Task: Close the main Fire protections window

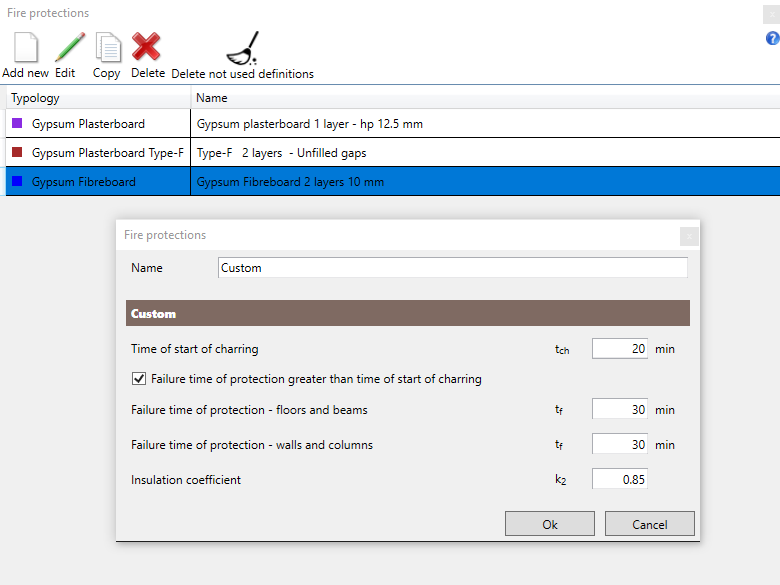Action: [772, 14]
